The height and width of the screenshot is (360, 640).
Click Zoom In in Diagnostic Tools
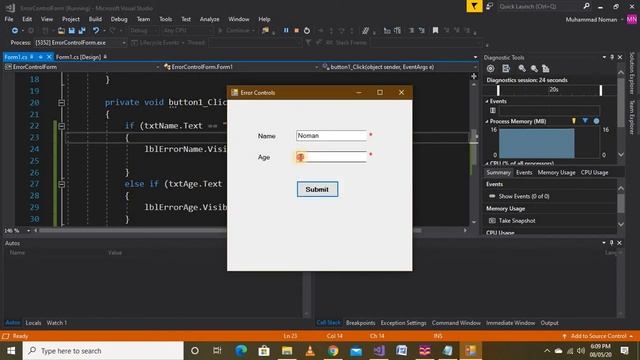(522, 69)
